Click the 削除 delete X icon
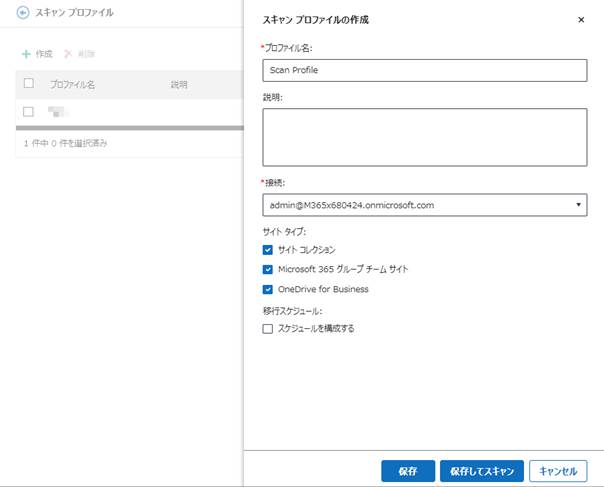 (x=68, y=54)
